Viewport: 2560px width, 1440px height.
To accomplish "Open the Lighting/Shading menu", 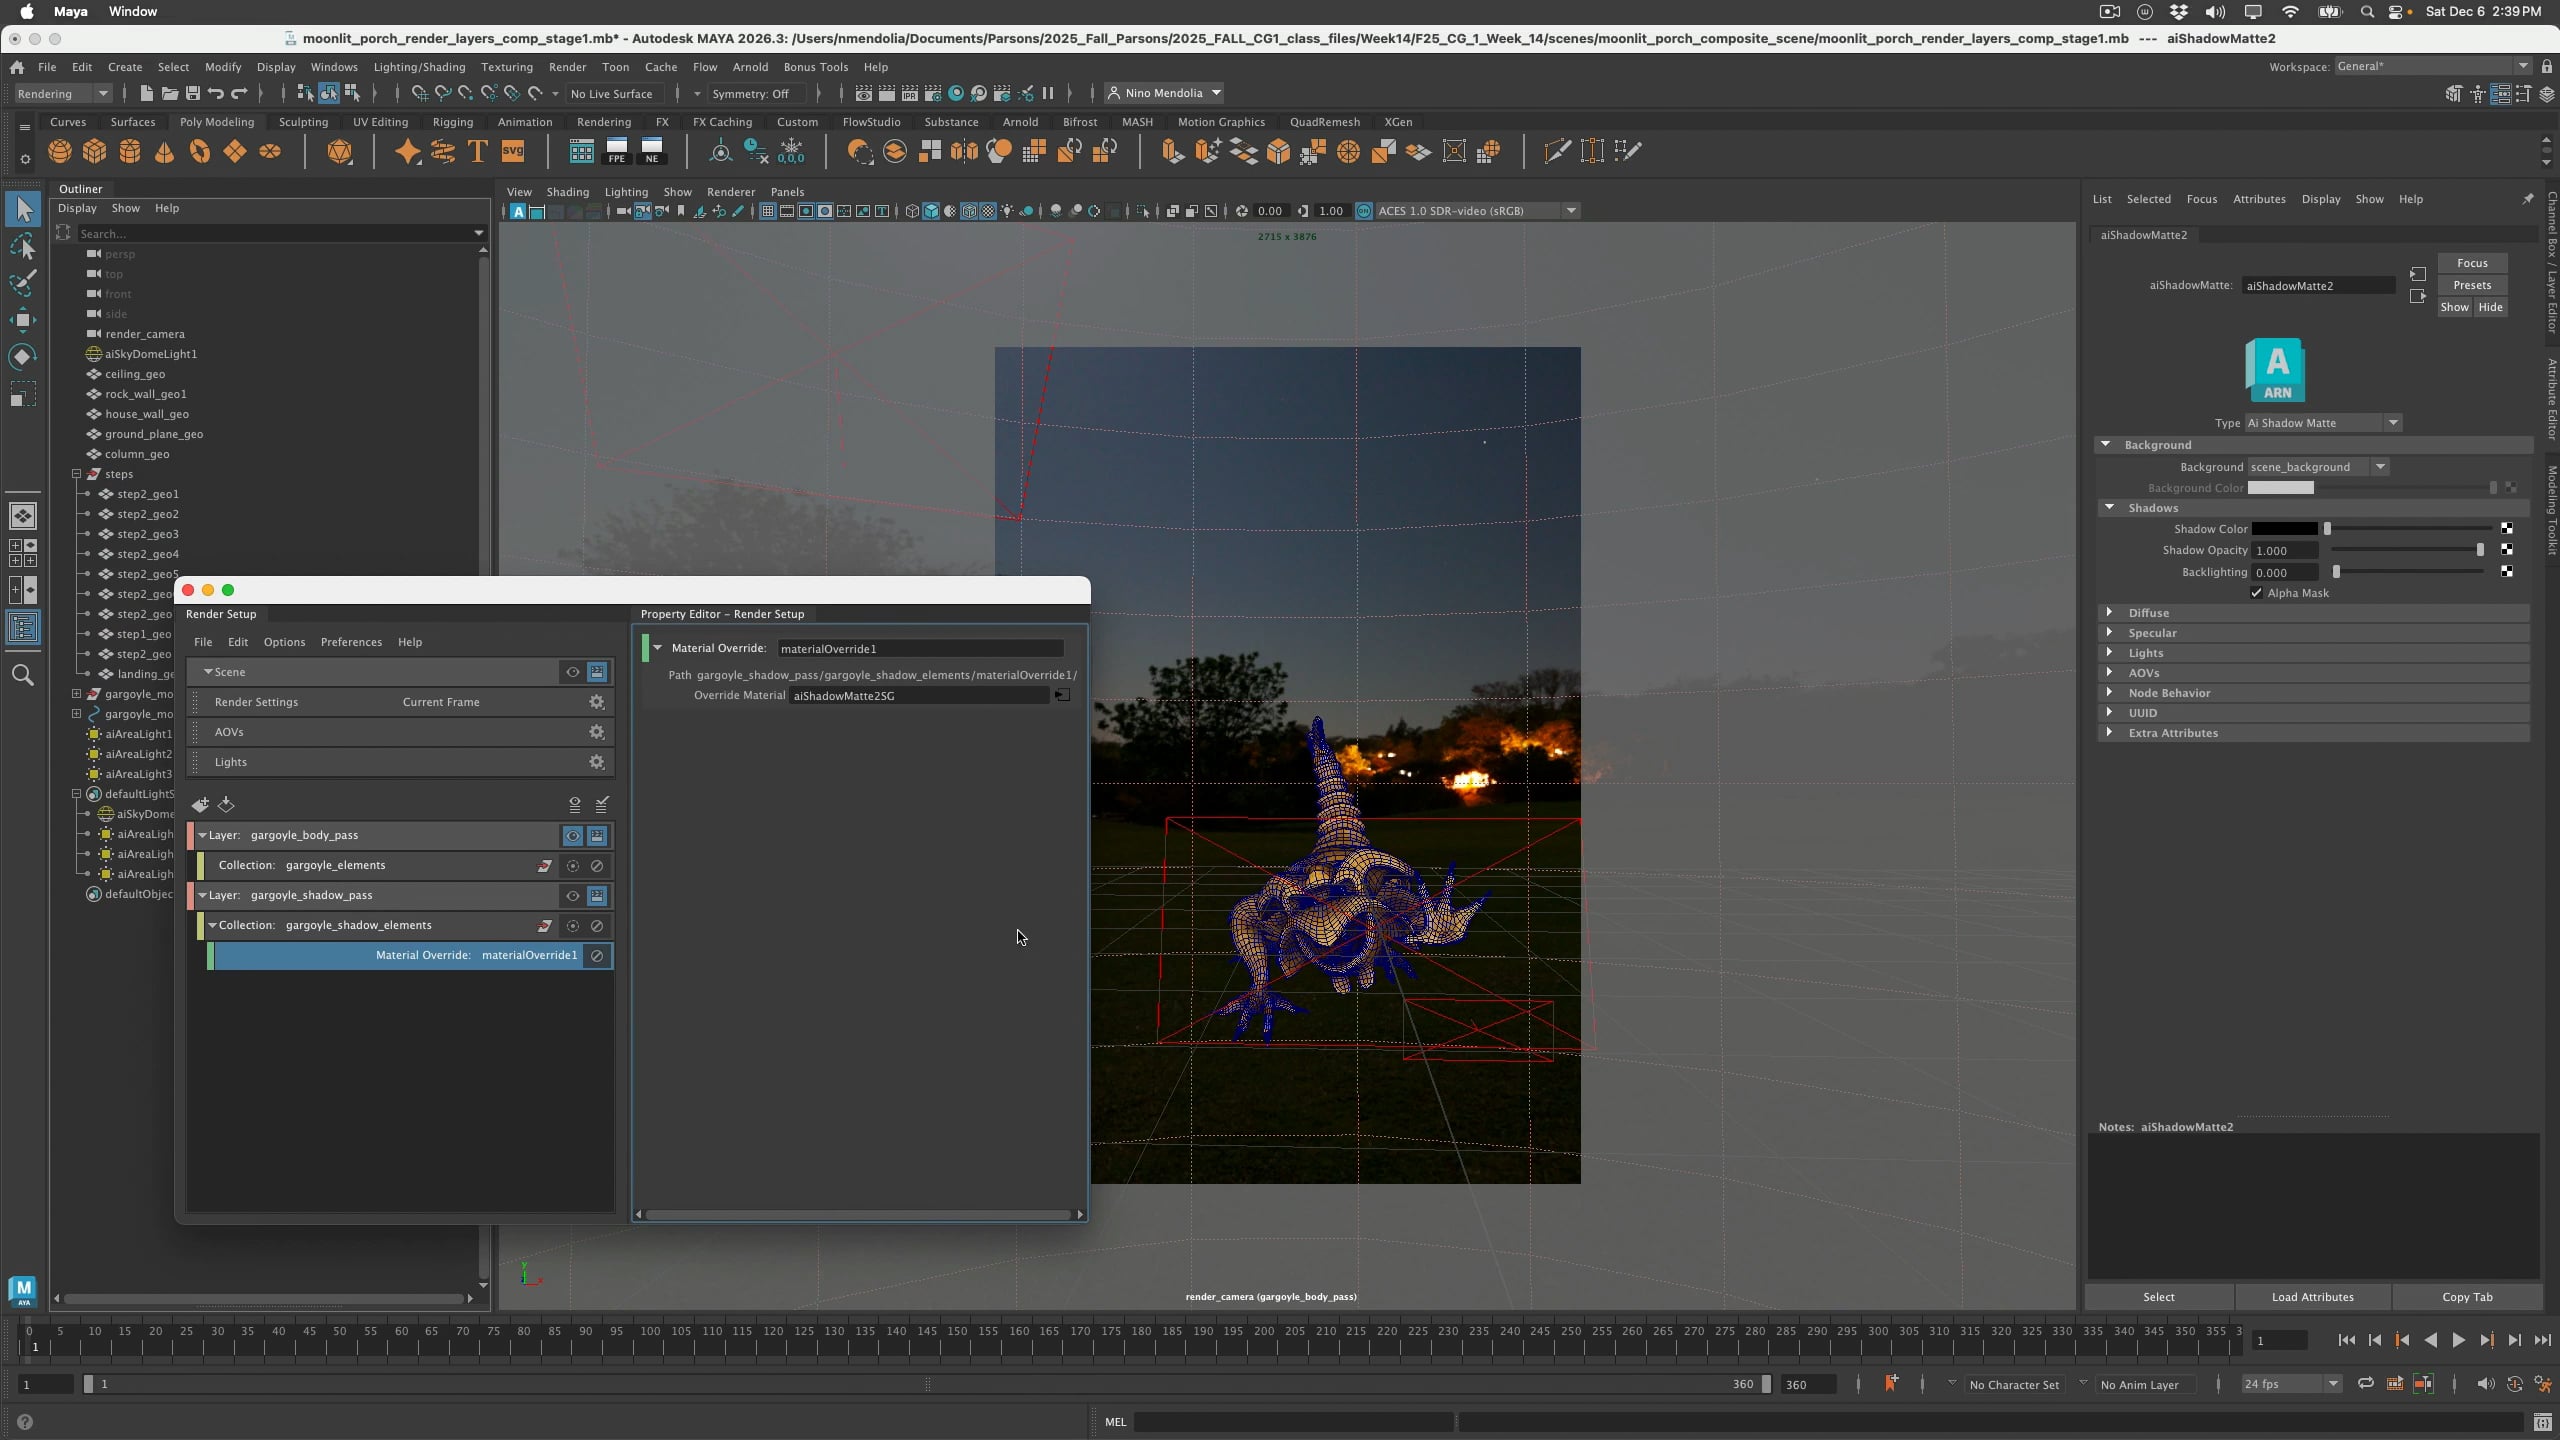I will [419, 67].
